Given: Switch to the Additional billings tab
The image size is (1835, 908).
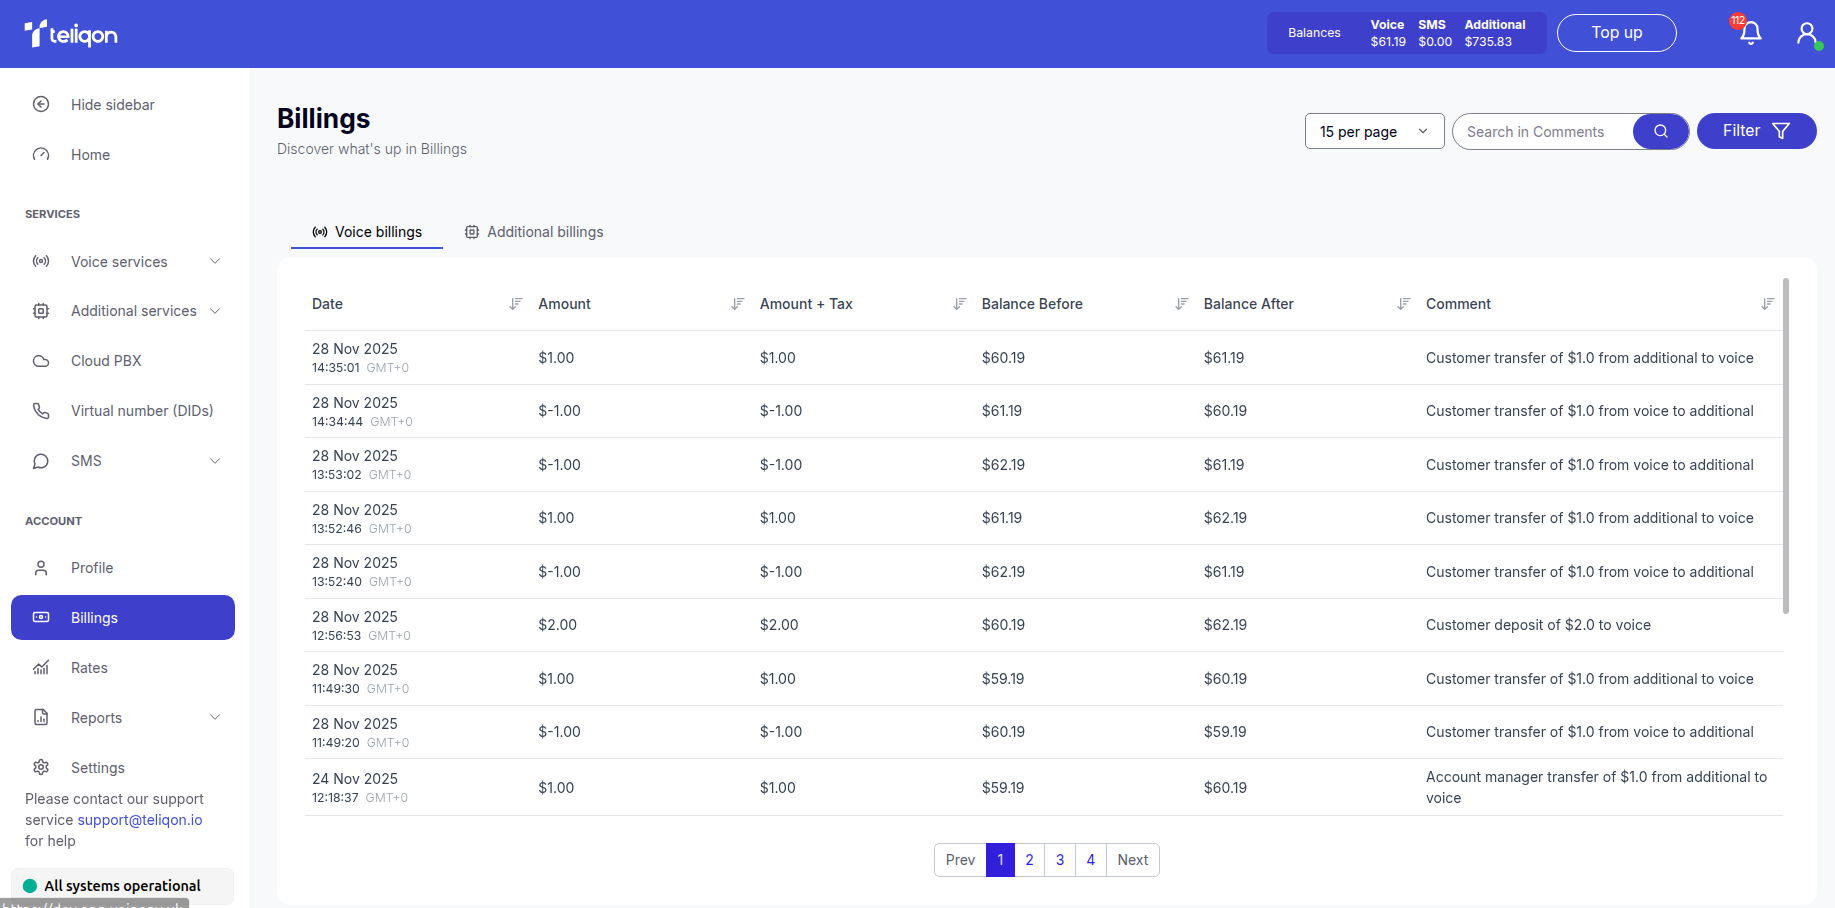Looking at the screenshot, I should 534,232.
